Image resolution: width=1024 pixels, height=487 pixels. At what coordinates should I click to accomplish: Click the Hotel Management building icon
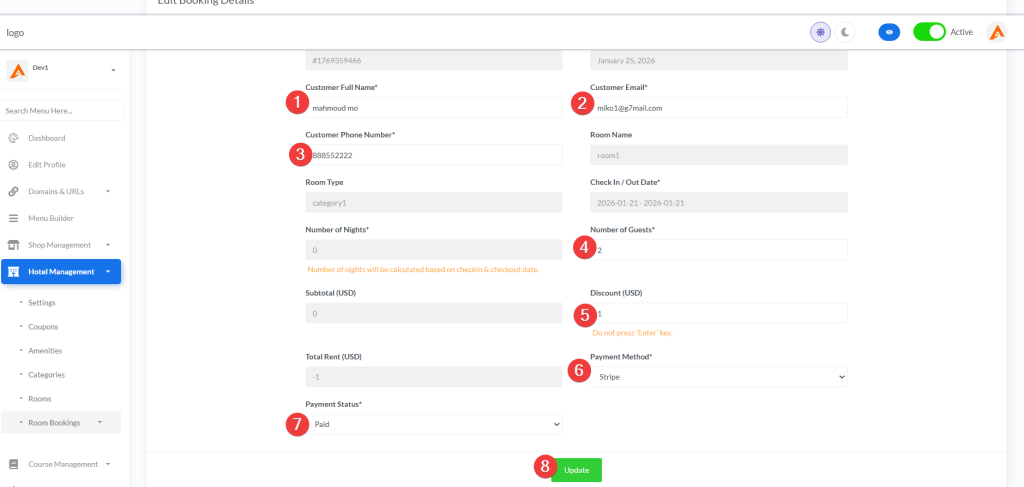click(x=14, y=271)
